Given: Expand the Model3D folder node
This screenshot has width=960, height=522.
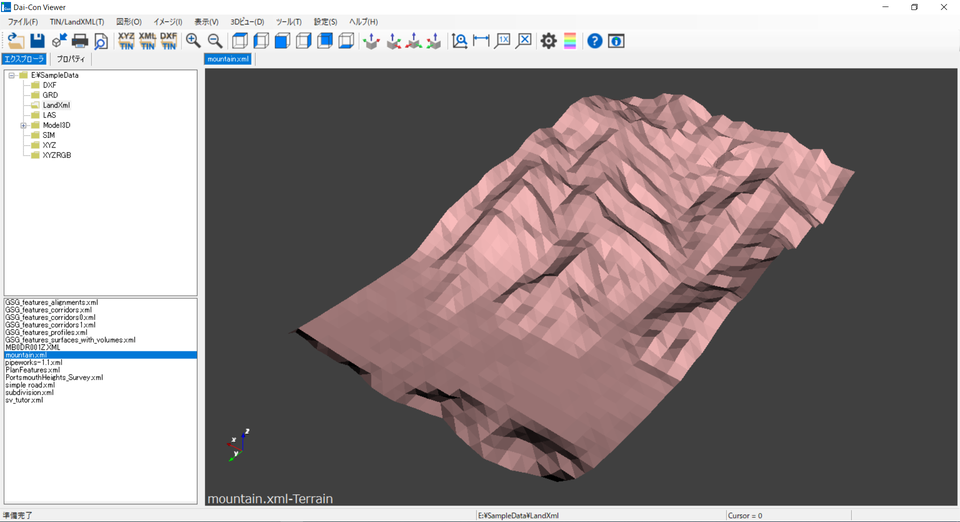Looking at the screenshot, I should (x=23, y=125).
